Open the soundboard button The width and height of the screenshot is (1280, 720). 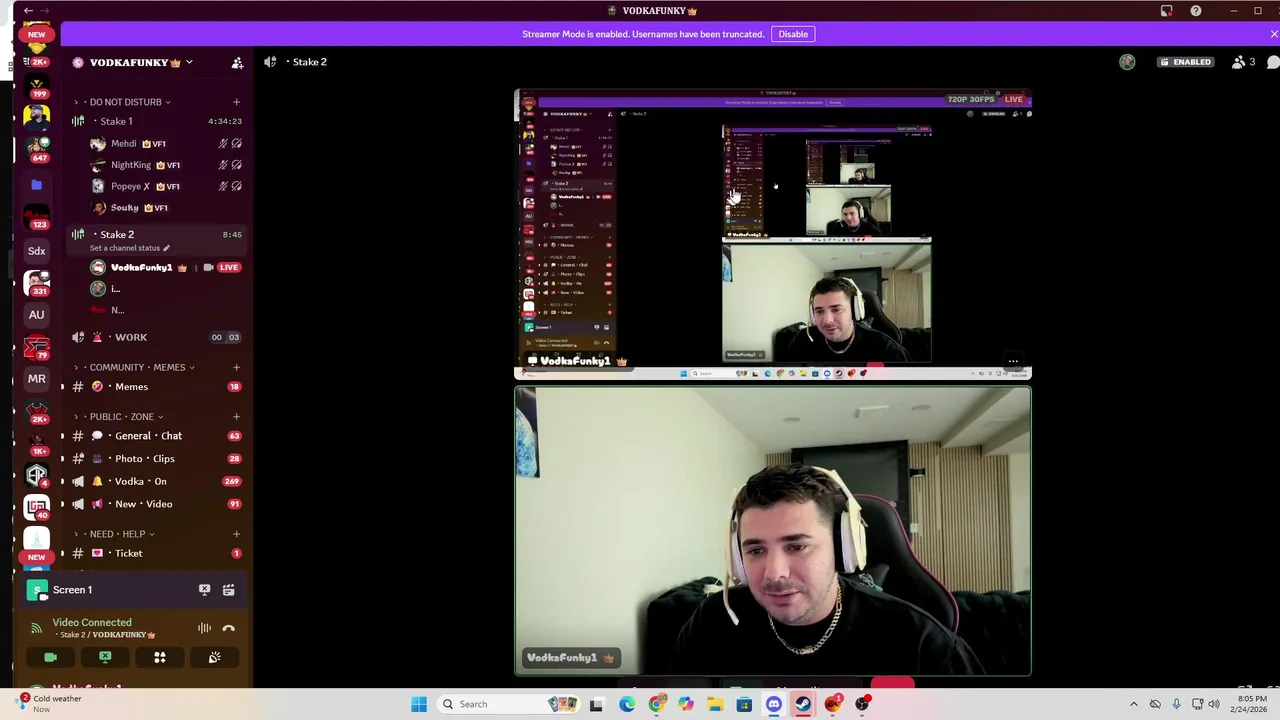[x=214, y=657]
